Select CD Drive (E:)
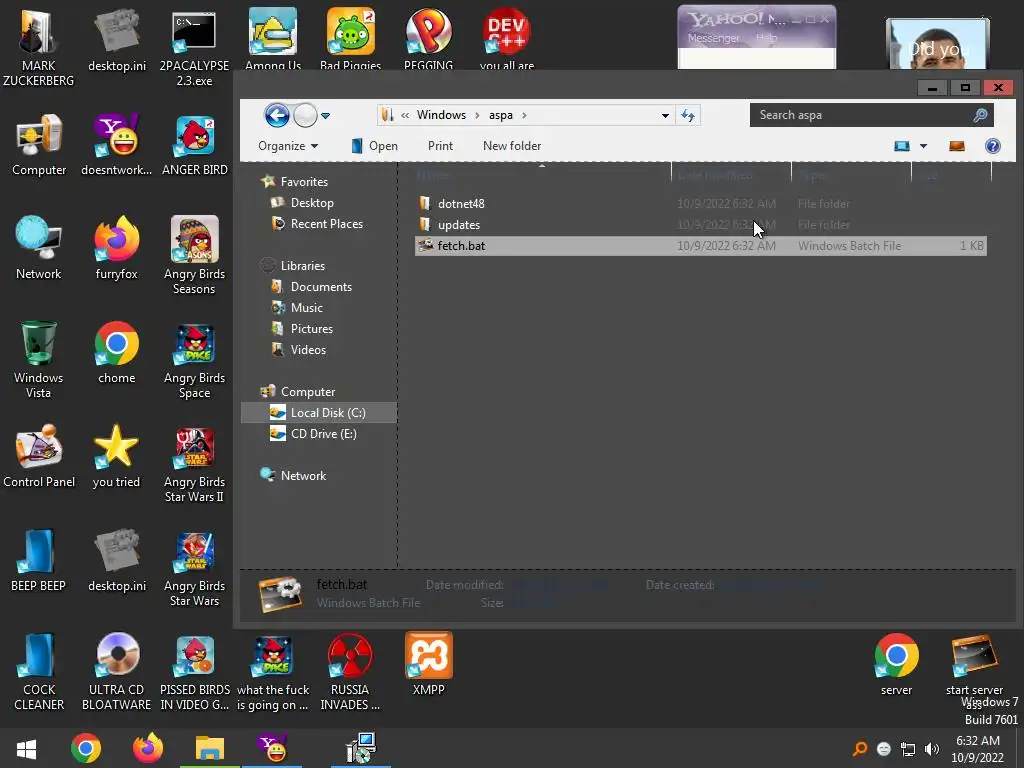The height and width of the screenshot is (768, 1024). [x=323, y=434]
